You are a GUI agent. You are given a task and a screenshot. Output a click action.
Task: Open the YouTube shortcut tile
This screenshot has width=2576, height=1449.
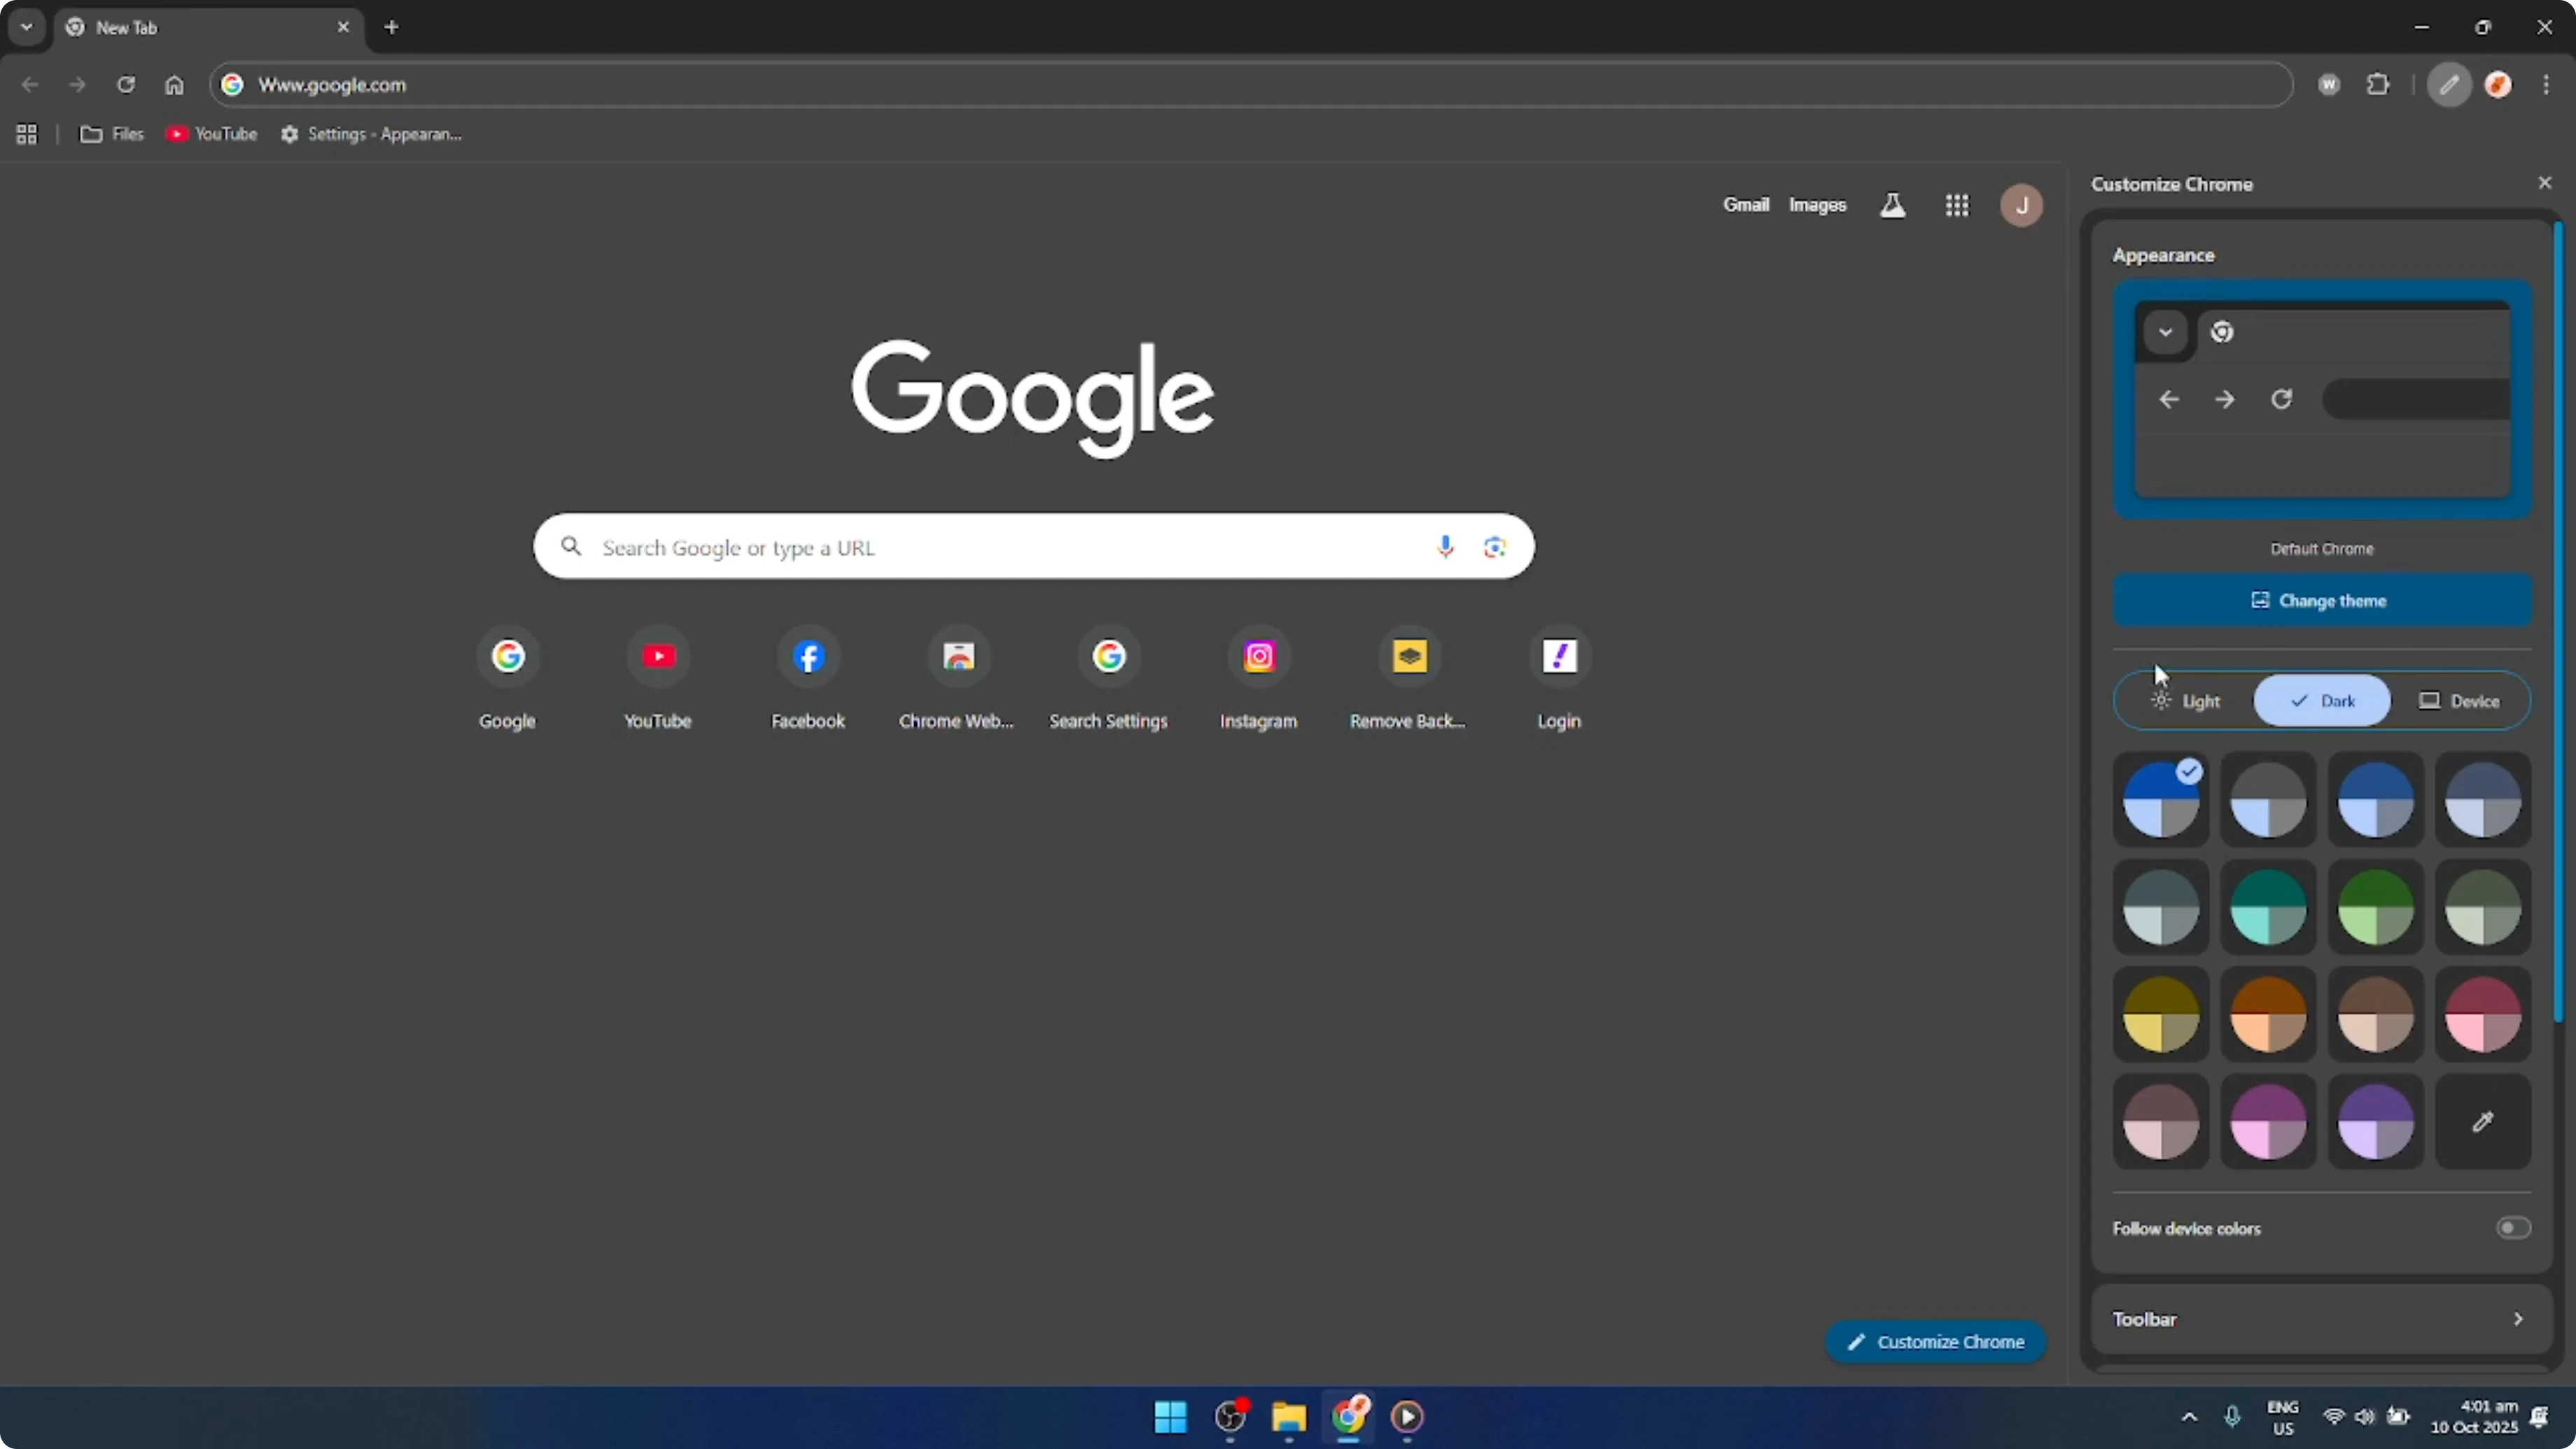click(x=658, y=679)
